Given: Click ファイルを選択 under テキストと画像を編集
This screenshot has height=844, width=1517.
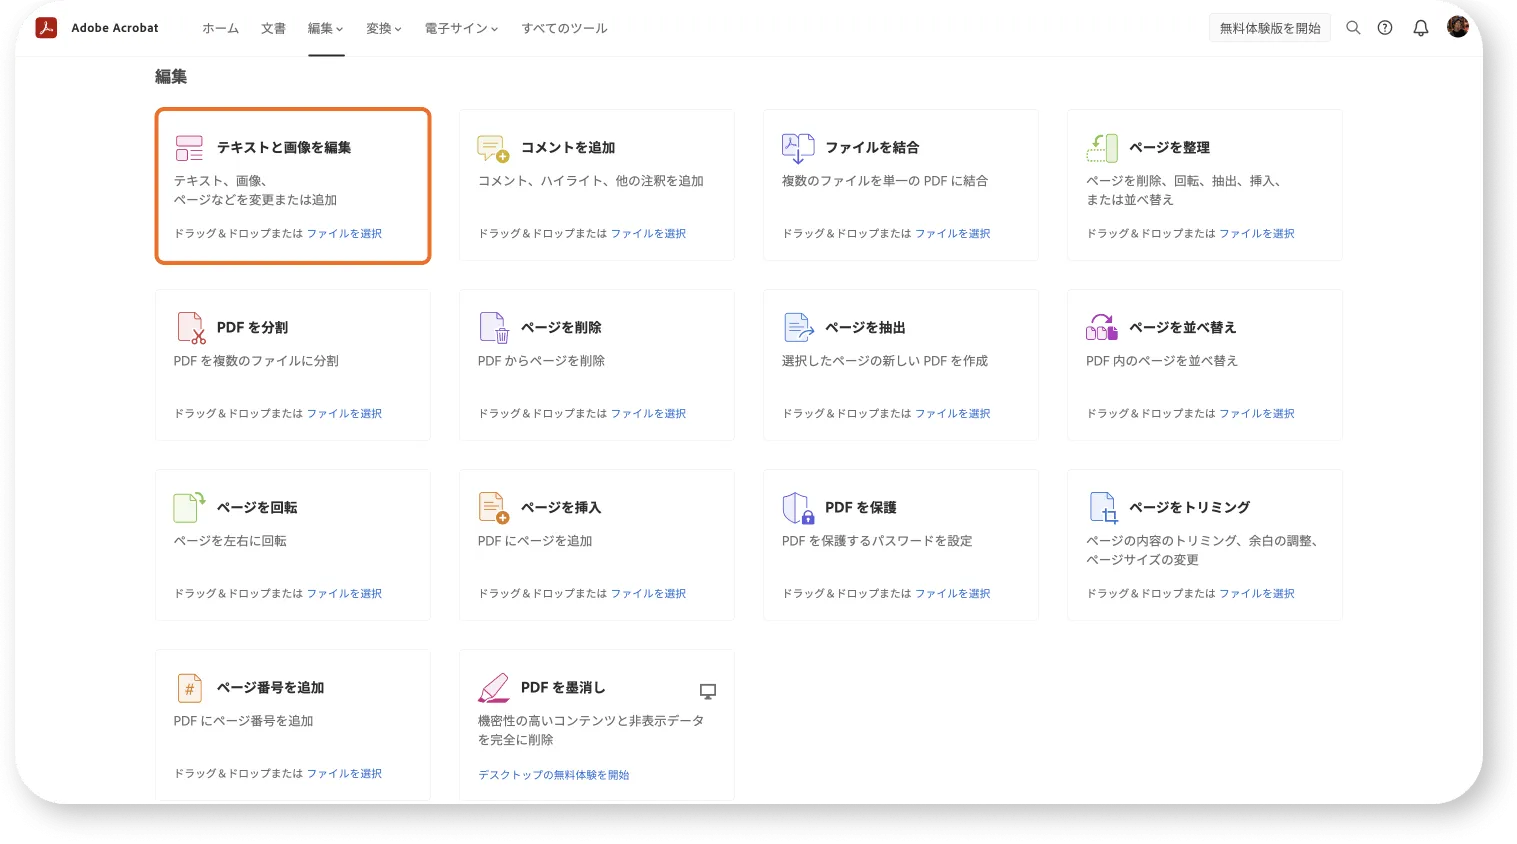Looking at the screenshot, I should (344, 233).
